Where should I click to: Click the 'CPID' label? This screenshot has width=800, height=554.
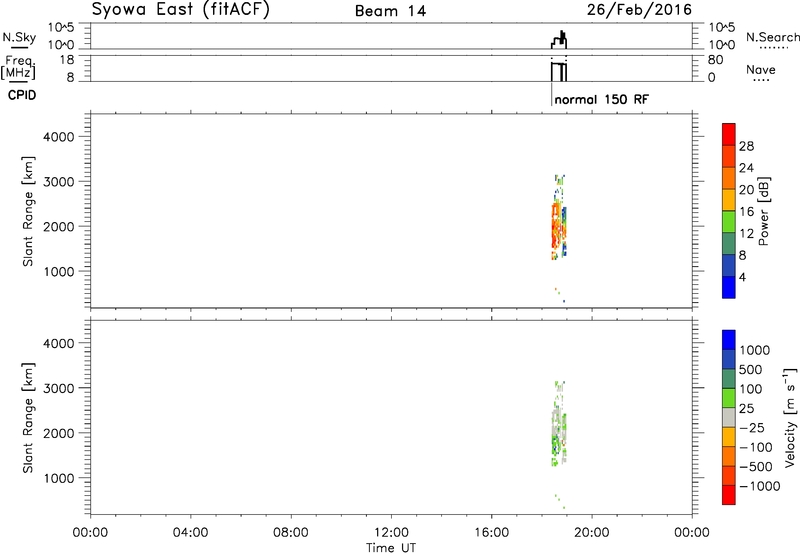pos(22,95)
